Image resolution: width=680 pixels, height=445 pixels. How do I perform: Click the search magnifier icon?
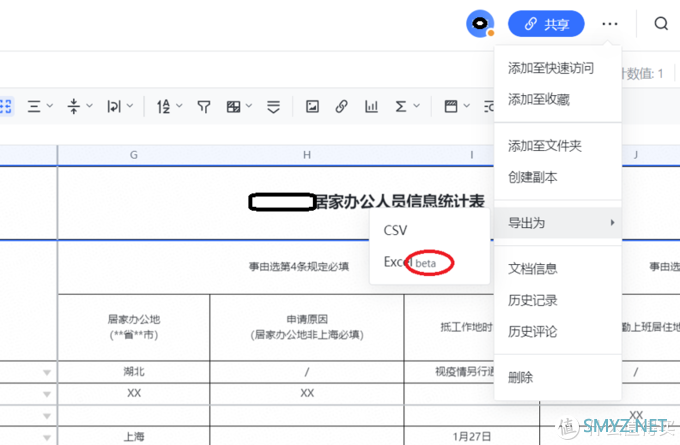pyautogui.click(x=661, y=24)
